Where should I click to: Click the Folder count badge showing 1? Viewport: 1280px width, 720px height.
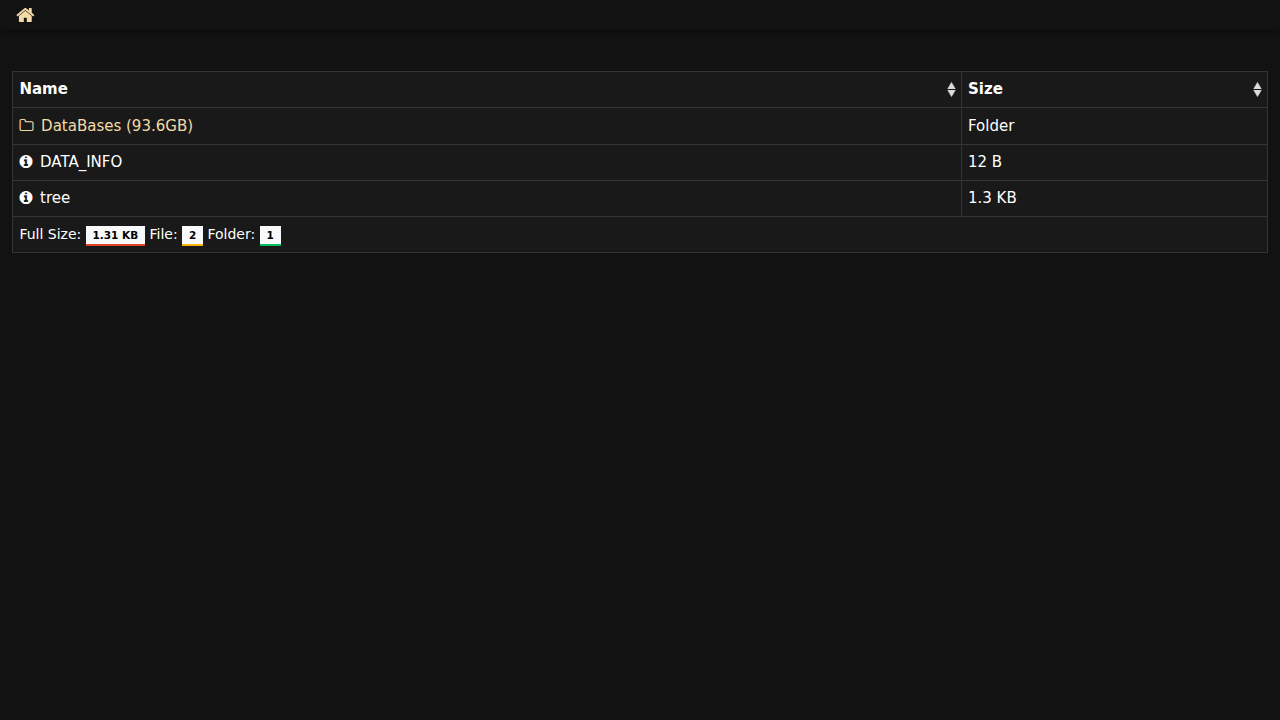coord(270,235)
